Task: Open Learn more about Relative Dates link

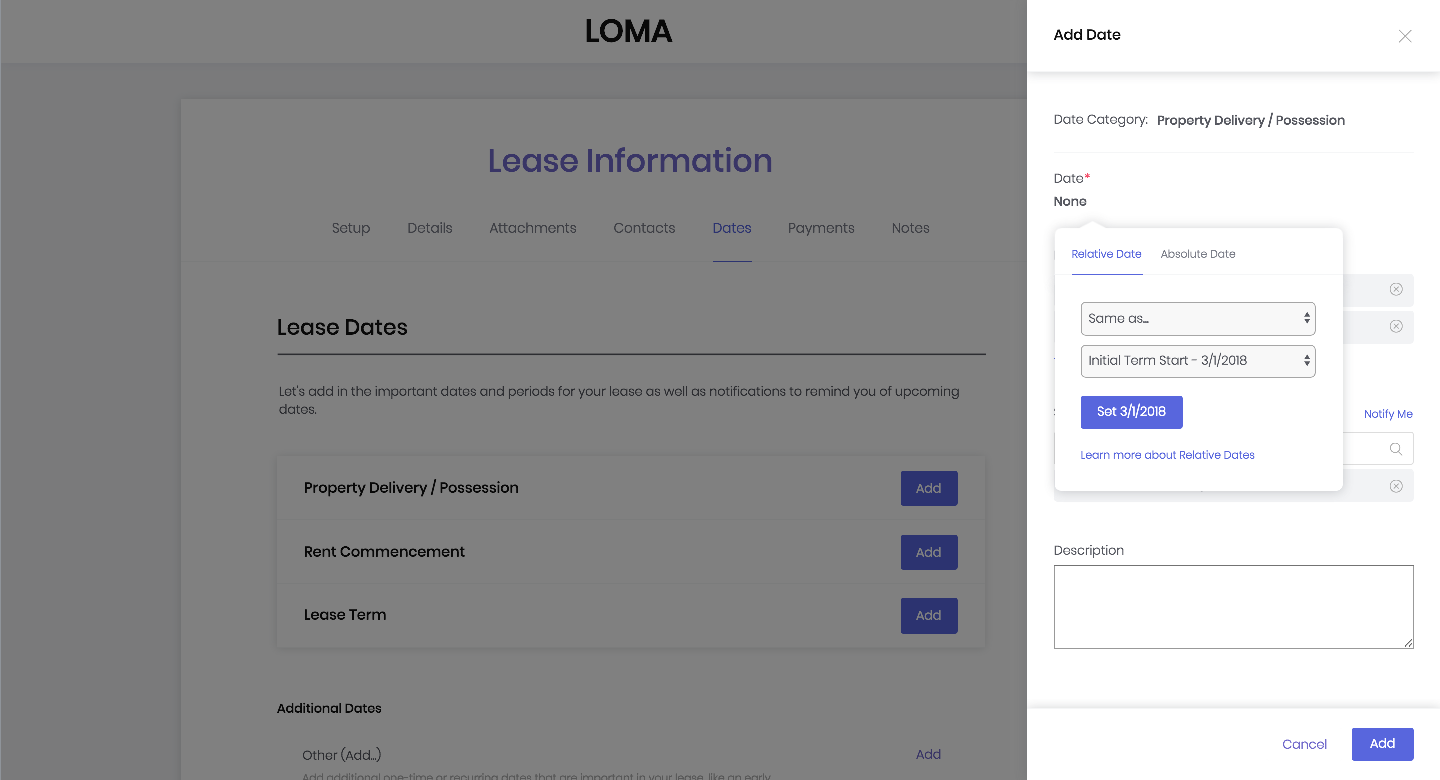Action: 1167,455
